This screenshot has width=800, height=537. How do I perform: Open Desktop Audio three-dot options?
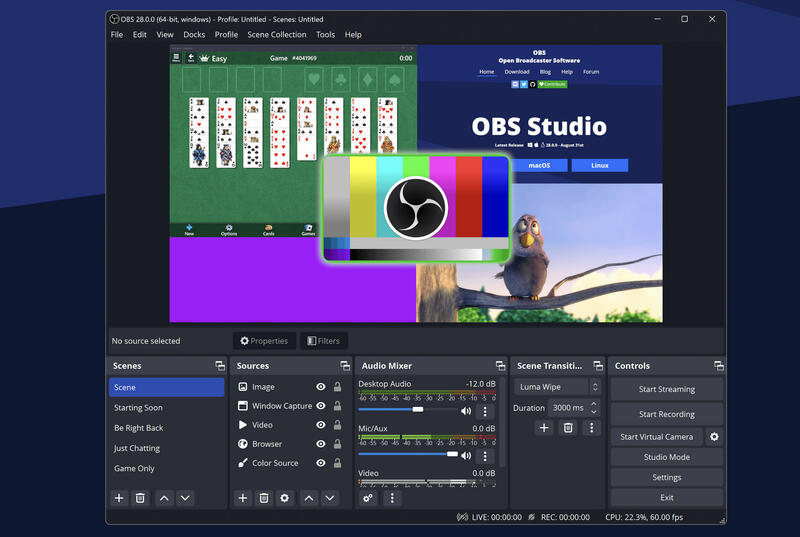(x=485, y=411)
